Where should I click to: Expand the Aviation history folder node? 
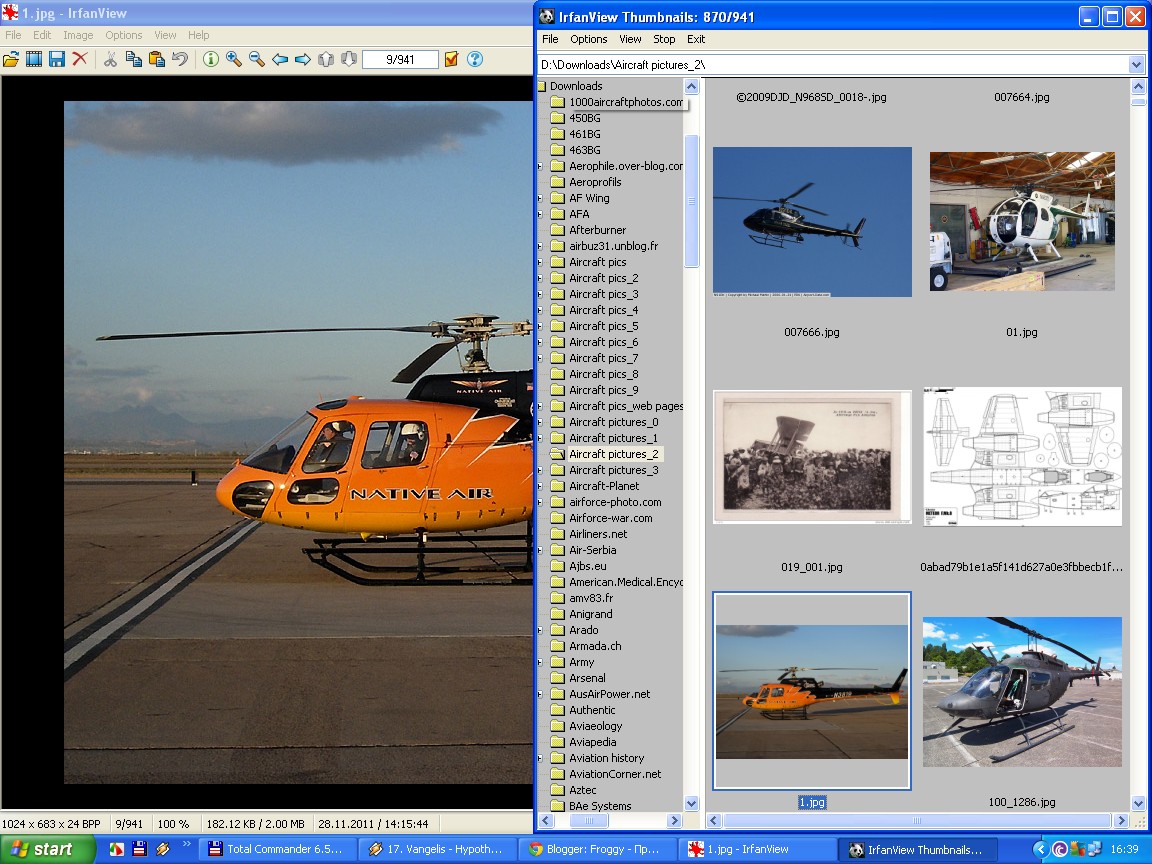click(541, 758)
